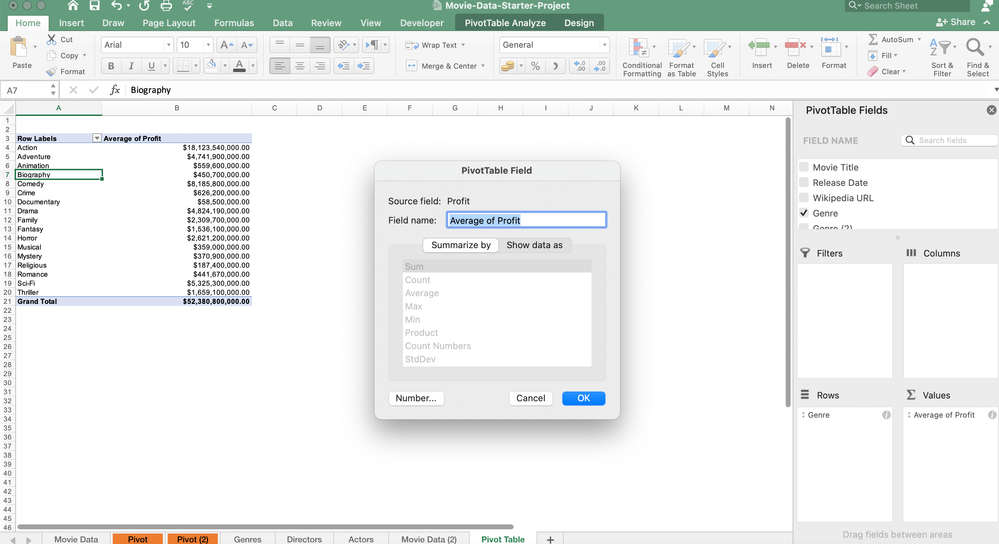
Task: Click the Delete cells icon
Action: pyautogui.click(x=794, y=47)
